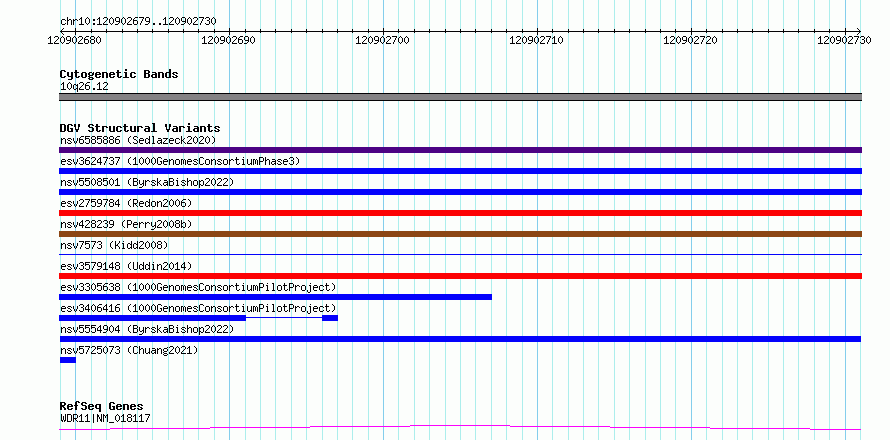Image resolution: width=890 pixels, height=440 pixels.
Task: Open the esv3406416 variant label
Action: pyautogui.click(x=198, y=308)
